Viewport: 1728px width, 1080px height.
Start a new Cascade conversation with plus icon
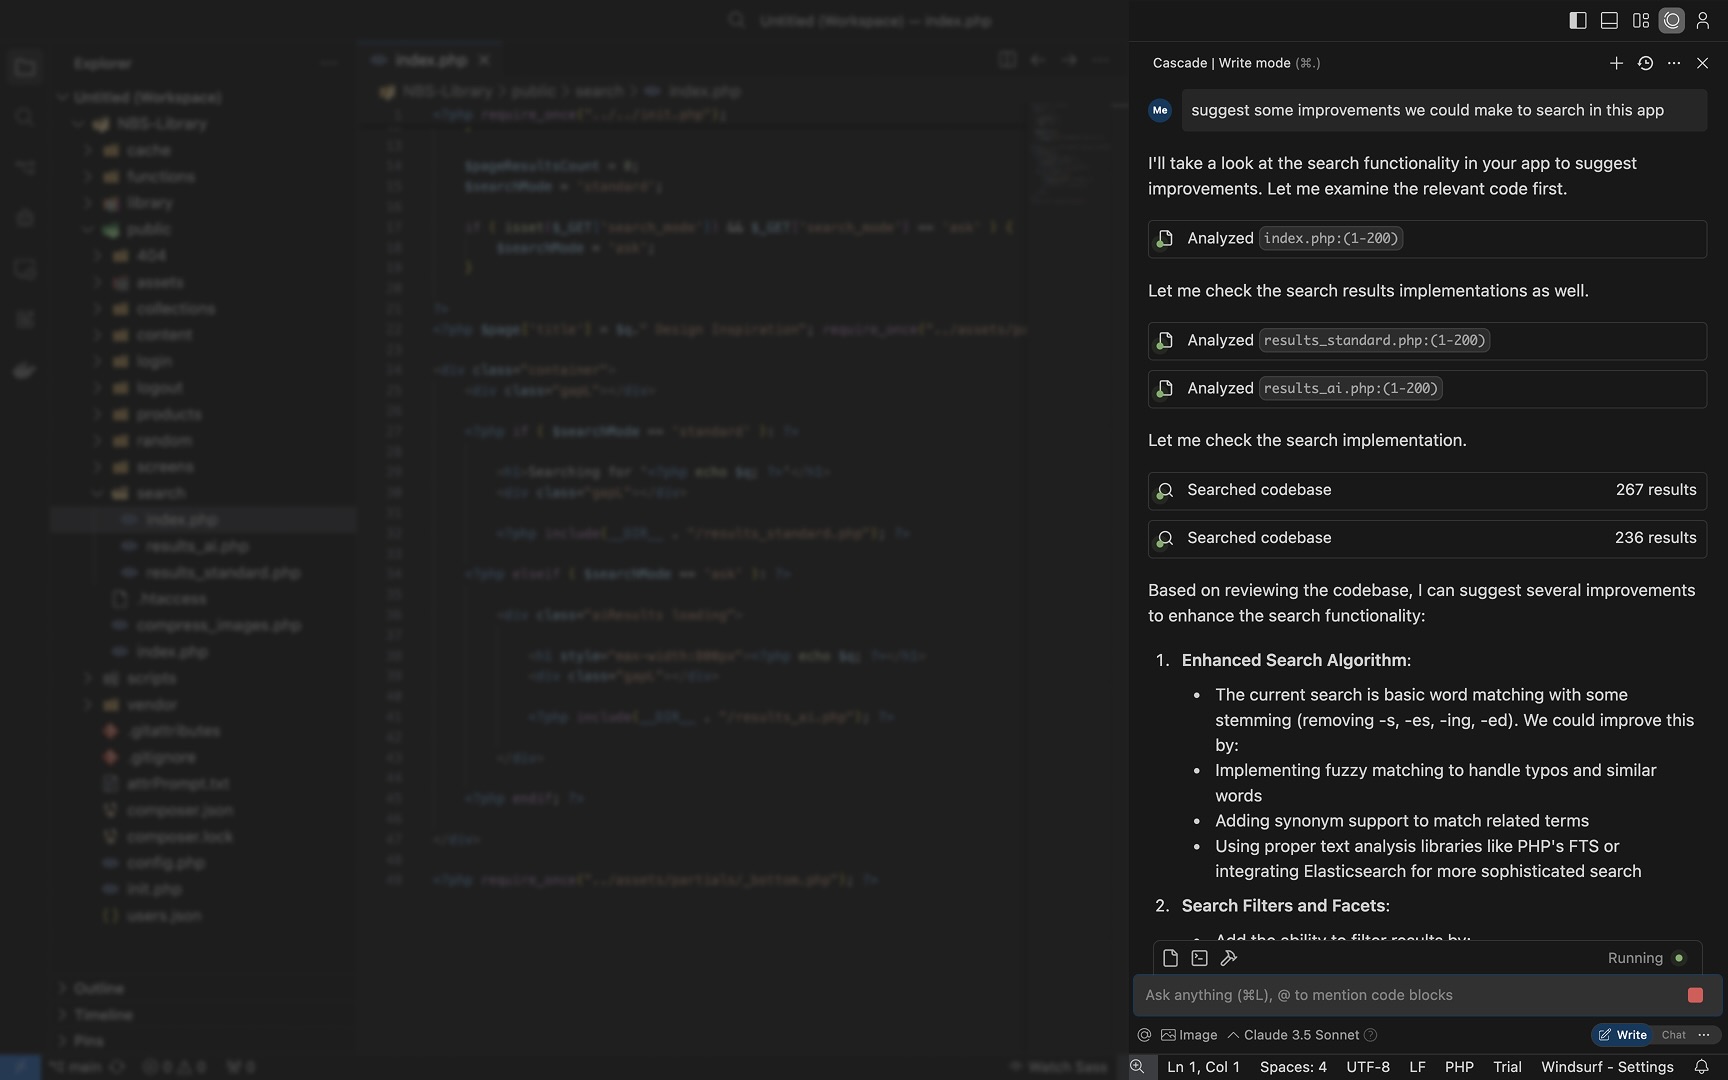[x=1616, y=63]
